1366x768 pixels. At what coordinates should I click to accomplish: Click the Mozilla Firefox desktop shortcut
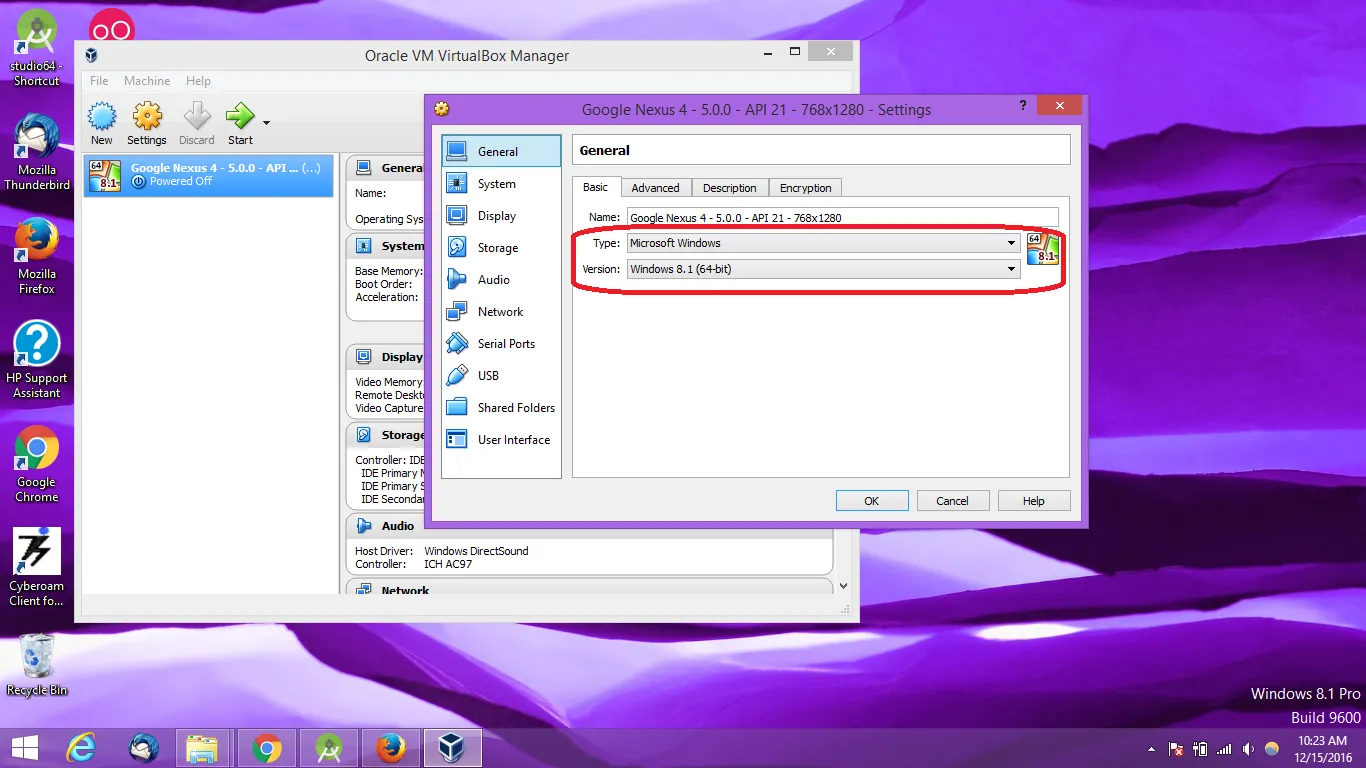click(37, 256)
